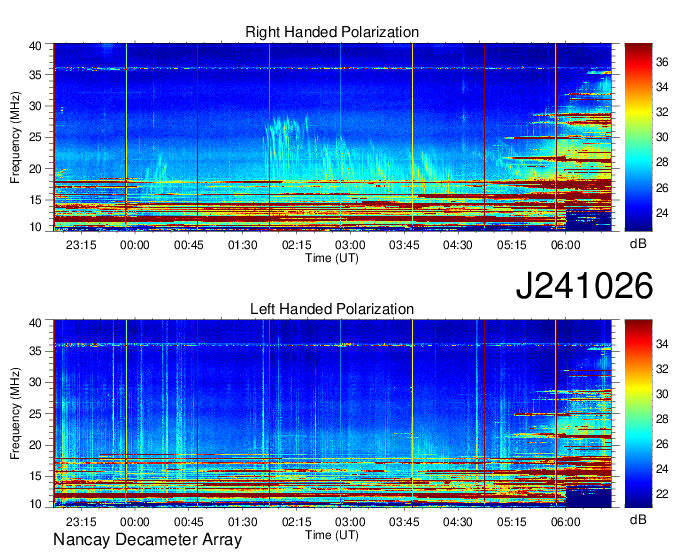Click the 24 value on the top colorbar
The width and height of the screenshot is (680, 552).
(x=662, y=213)
